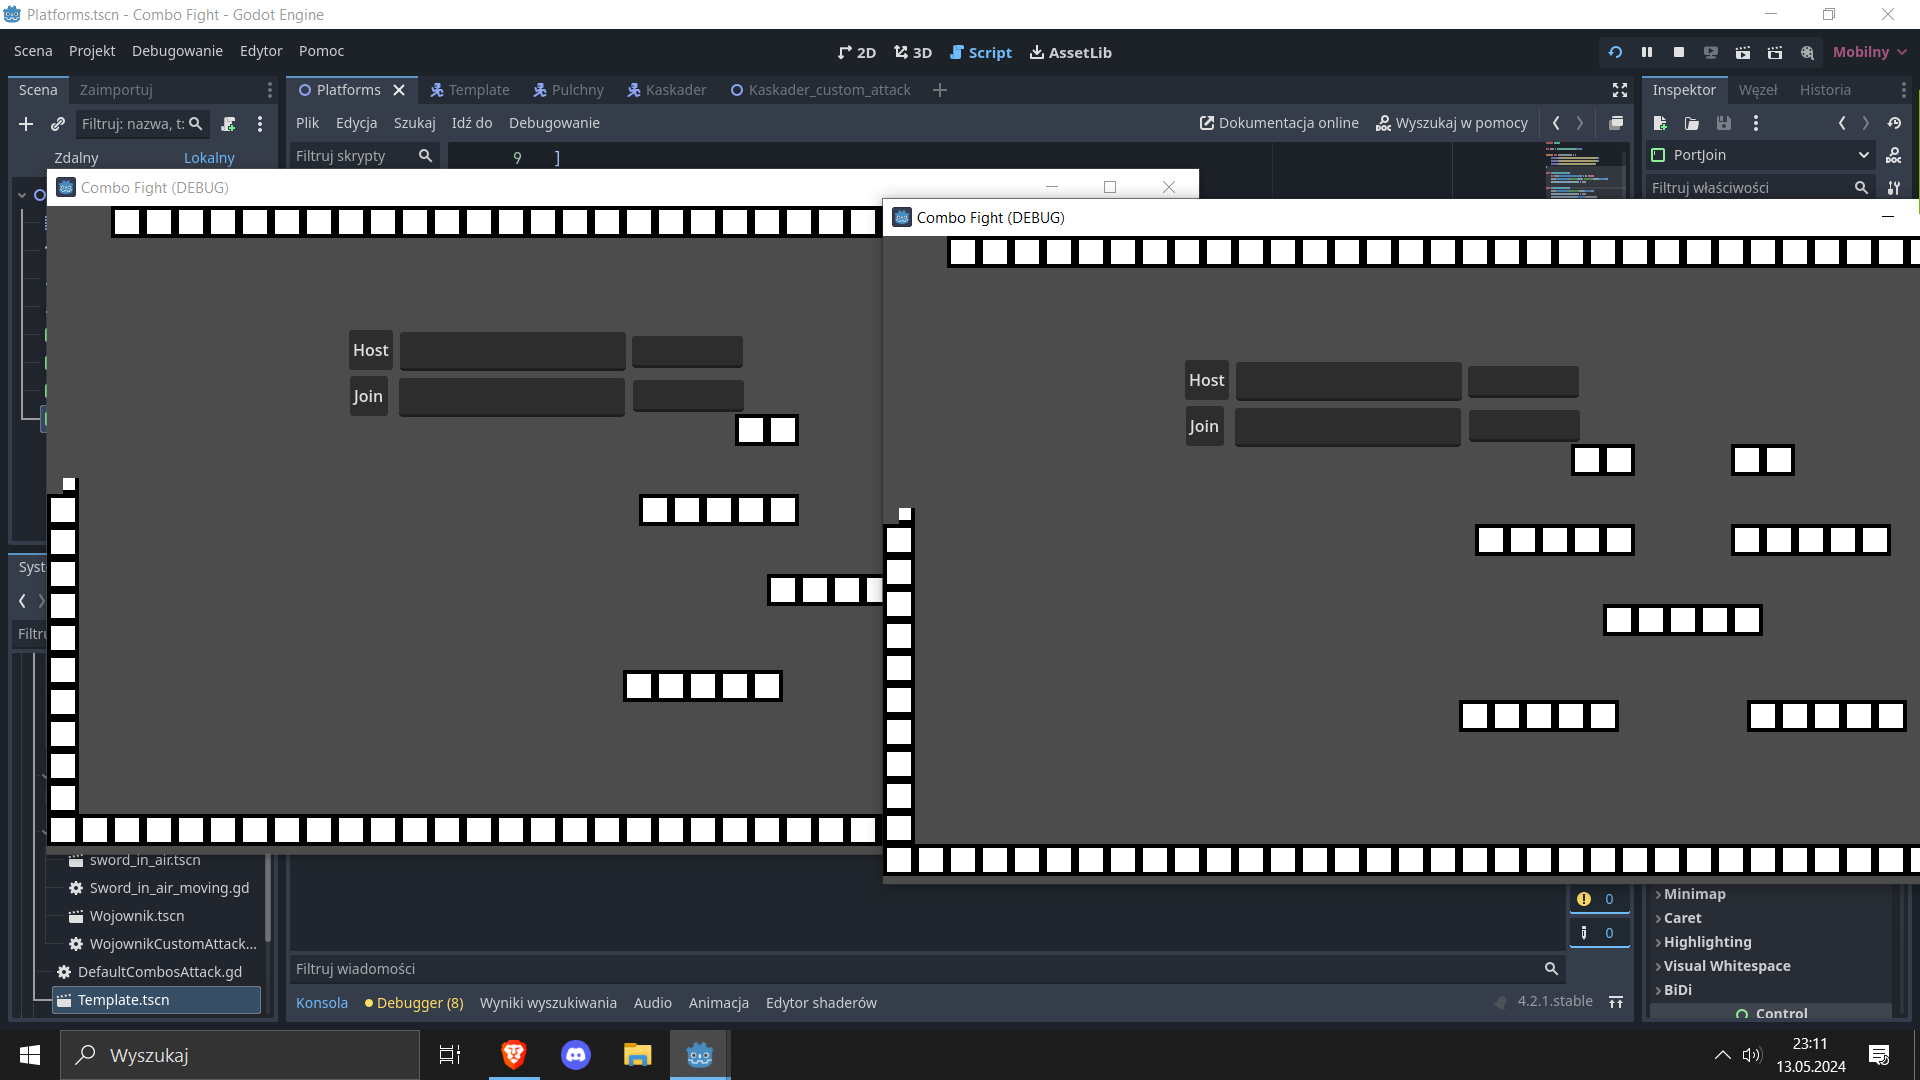
Task: Open the Pomoc menu
Action: pyautogui.click(x=321, y=51)
